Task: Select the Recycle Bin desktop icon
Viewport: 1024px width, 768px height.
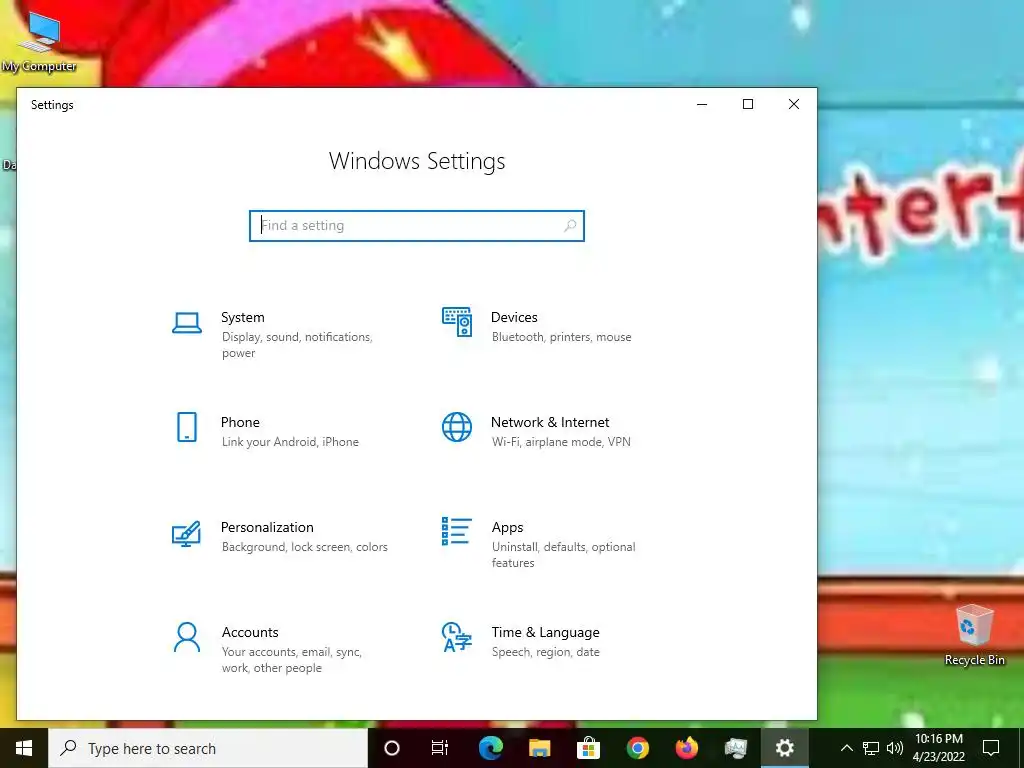Action: click(974, 635)
